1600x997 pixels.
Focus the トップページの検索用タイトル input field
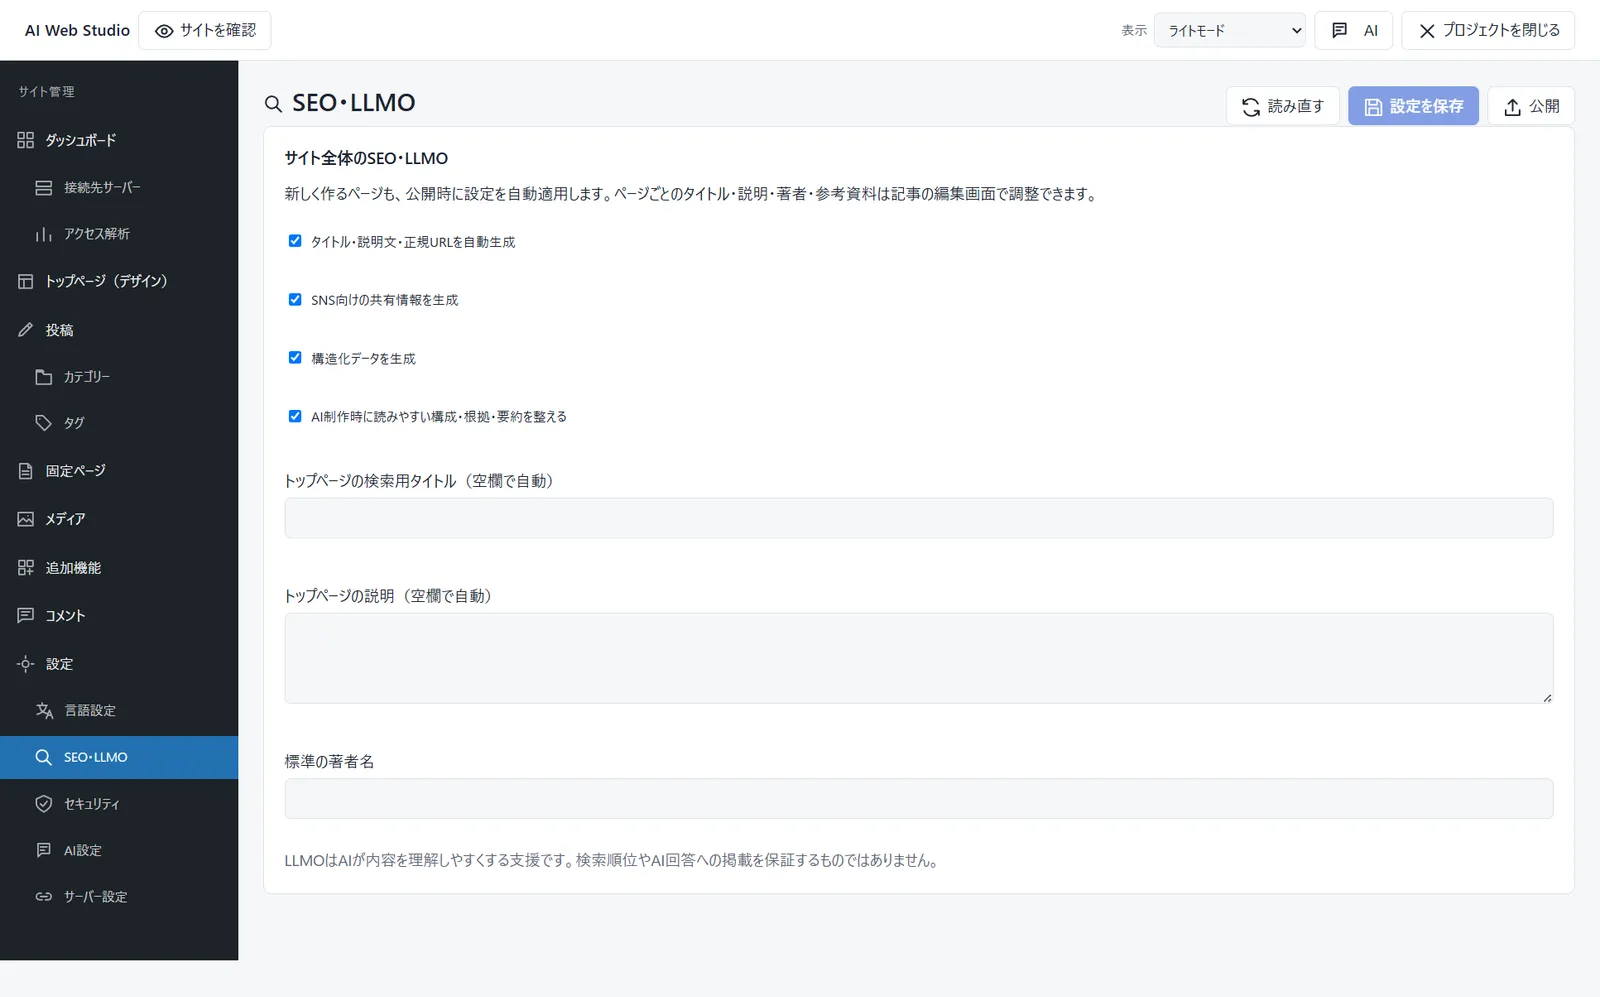click(919, 518)
